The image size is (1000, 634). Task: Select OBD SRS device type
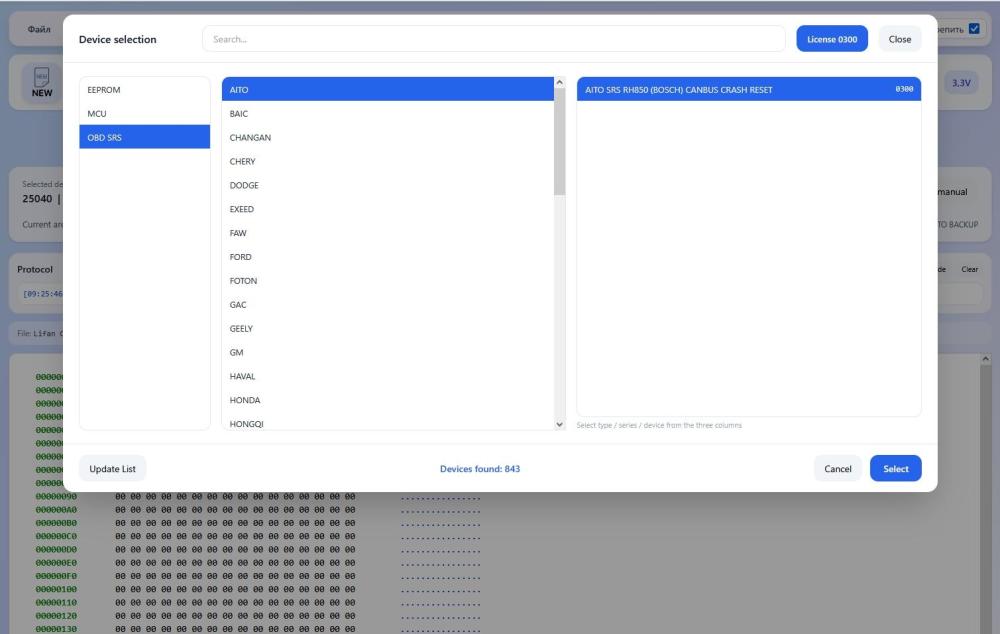tap(144, 137)
